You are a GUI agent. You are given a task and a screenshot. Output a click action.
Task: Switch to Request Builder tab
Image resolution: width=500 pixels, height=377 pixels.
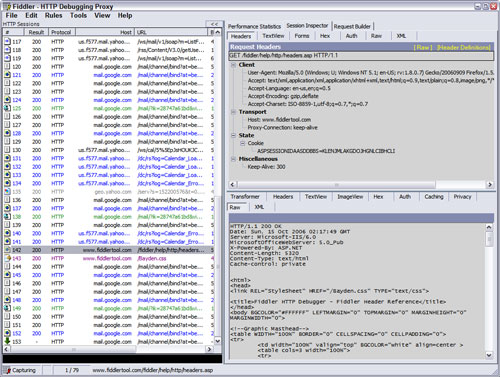pos(352,26)
